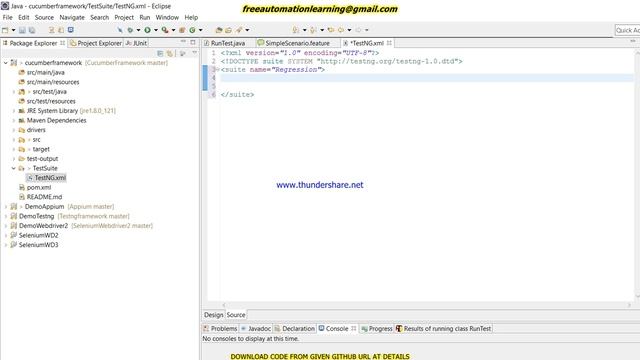This screenshot has height=360, width=640.
Task: Open the Problems view tab
Action: click(220, 328)
